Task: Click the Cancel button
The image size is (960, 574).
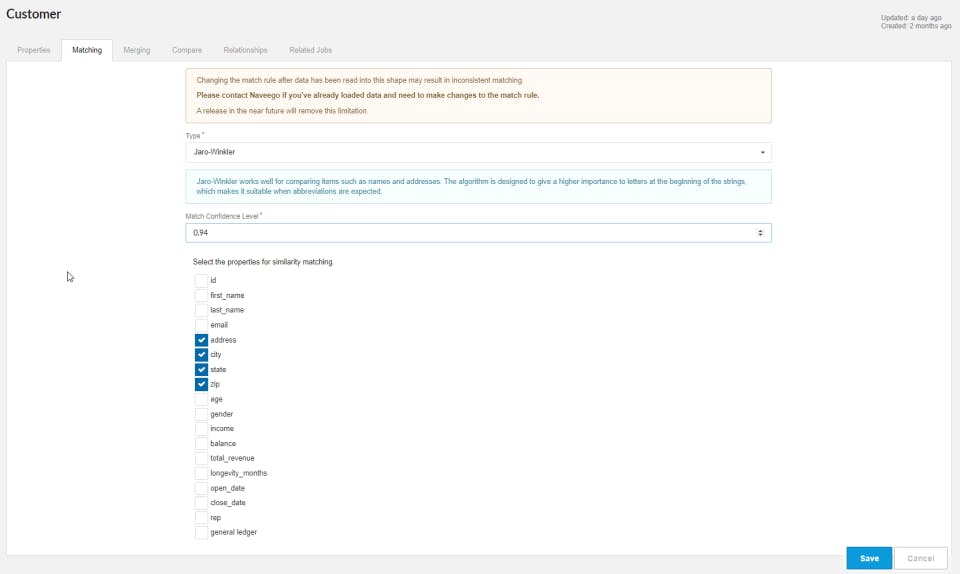Action: point(920,558)
